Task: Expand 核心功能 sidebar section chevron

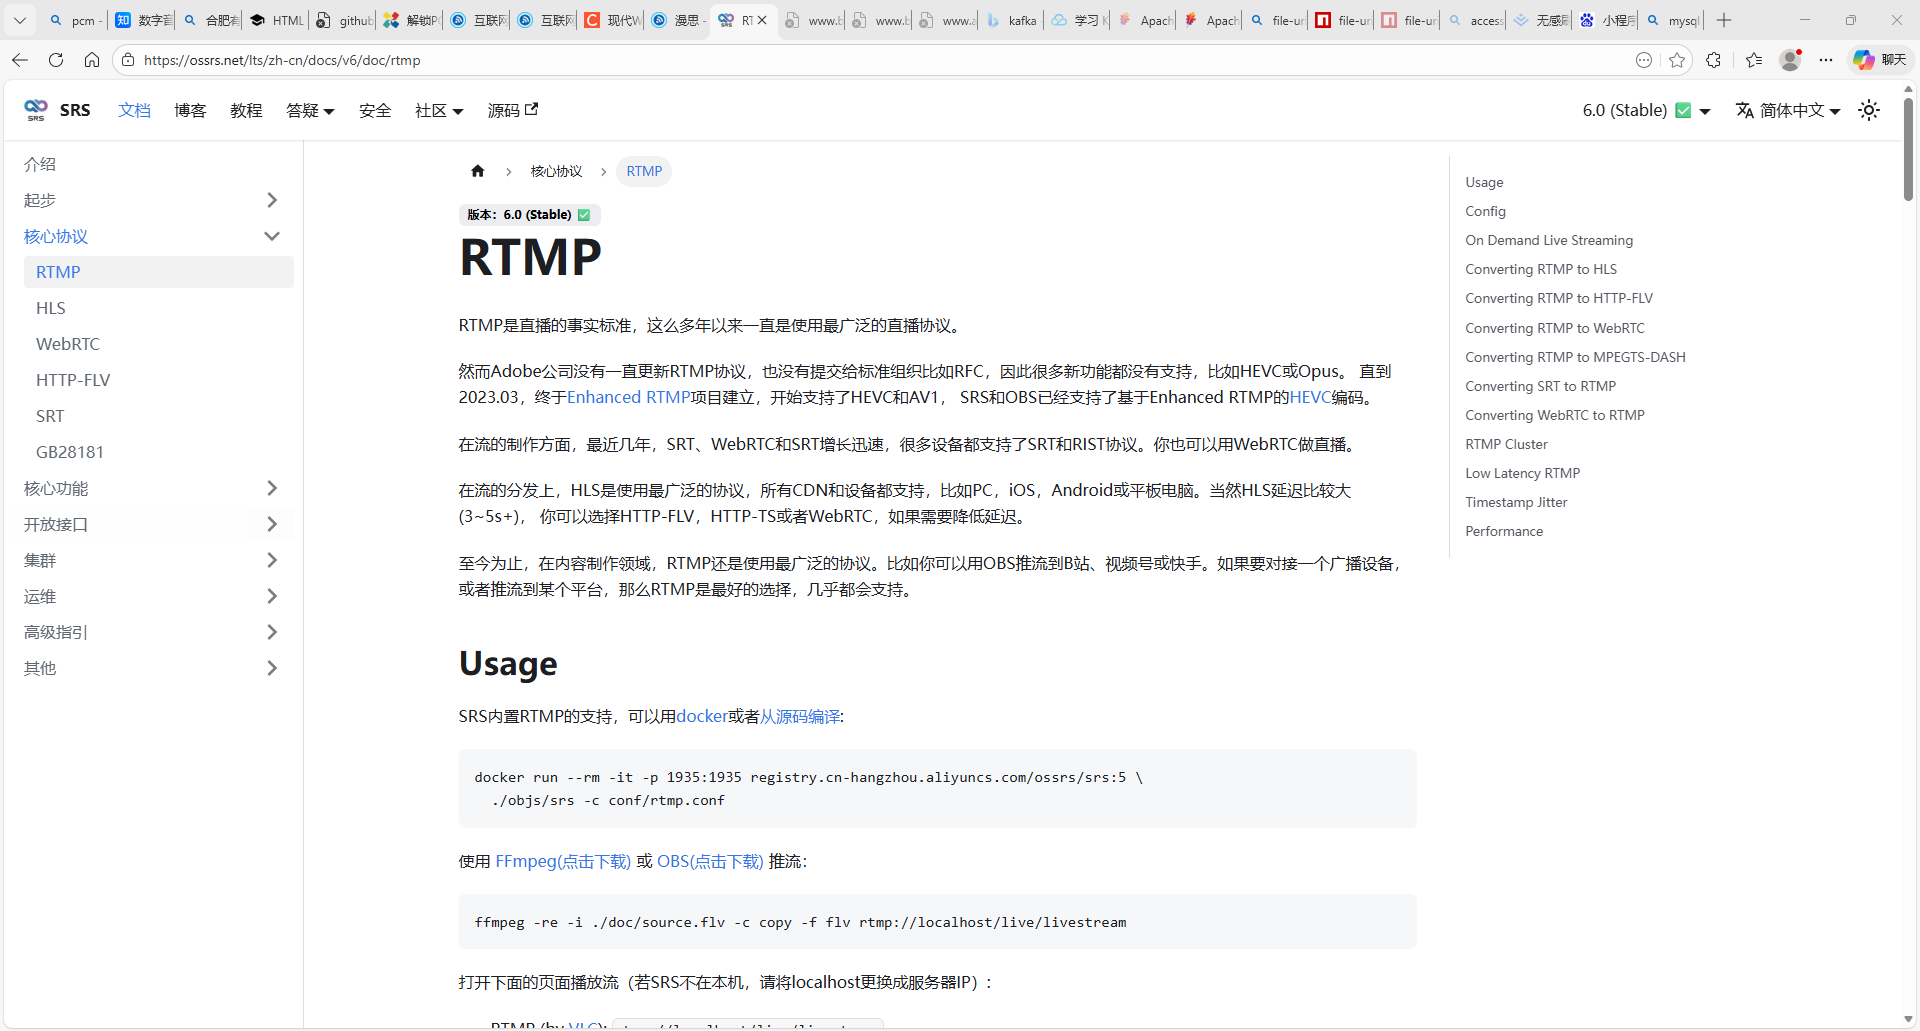Action: (272, 488)
